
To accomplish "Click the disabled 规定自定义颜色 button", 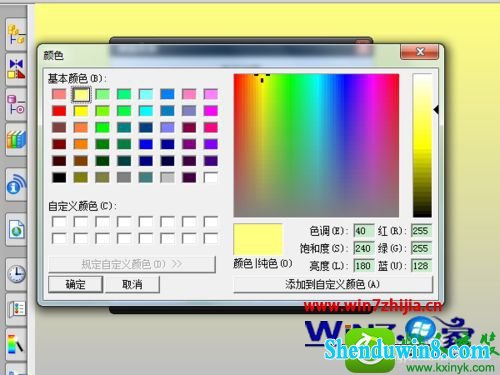I will coord(132,264).
